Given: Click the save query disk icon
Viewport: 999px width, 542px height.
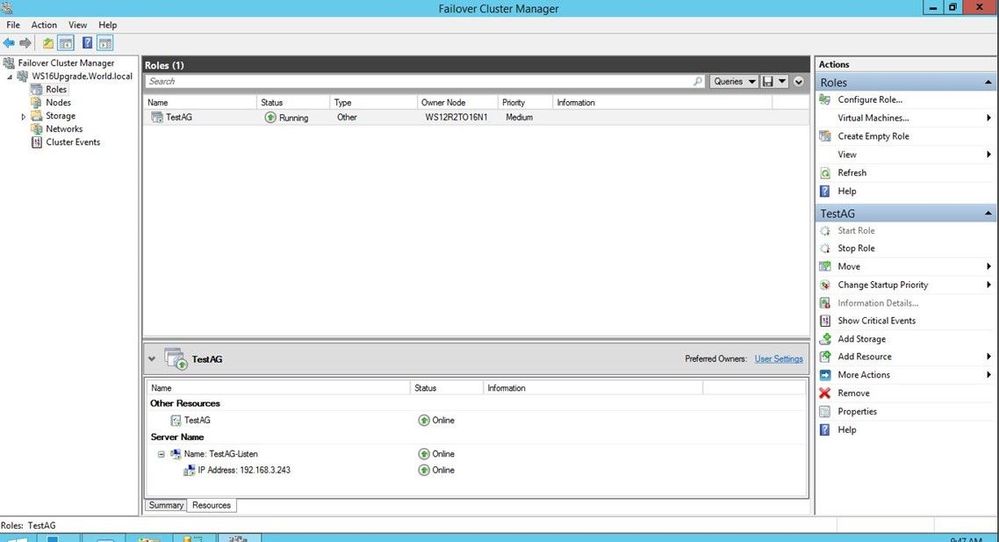Looking at the screenshot, I should (768, 82).
